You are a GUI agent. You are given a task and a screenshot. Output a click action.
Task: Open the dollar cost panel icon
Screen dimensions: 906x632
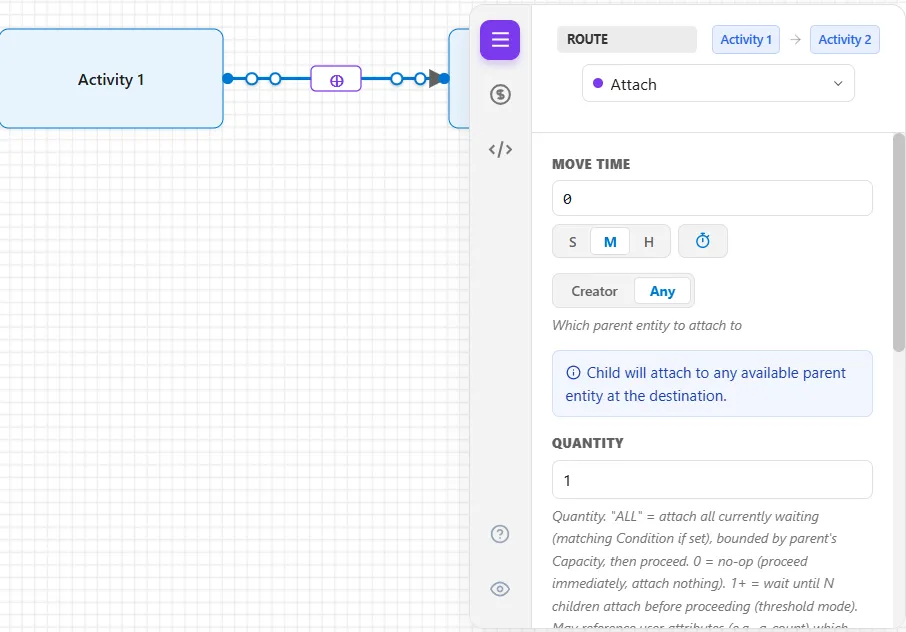[500, 94]
